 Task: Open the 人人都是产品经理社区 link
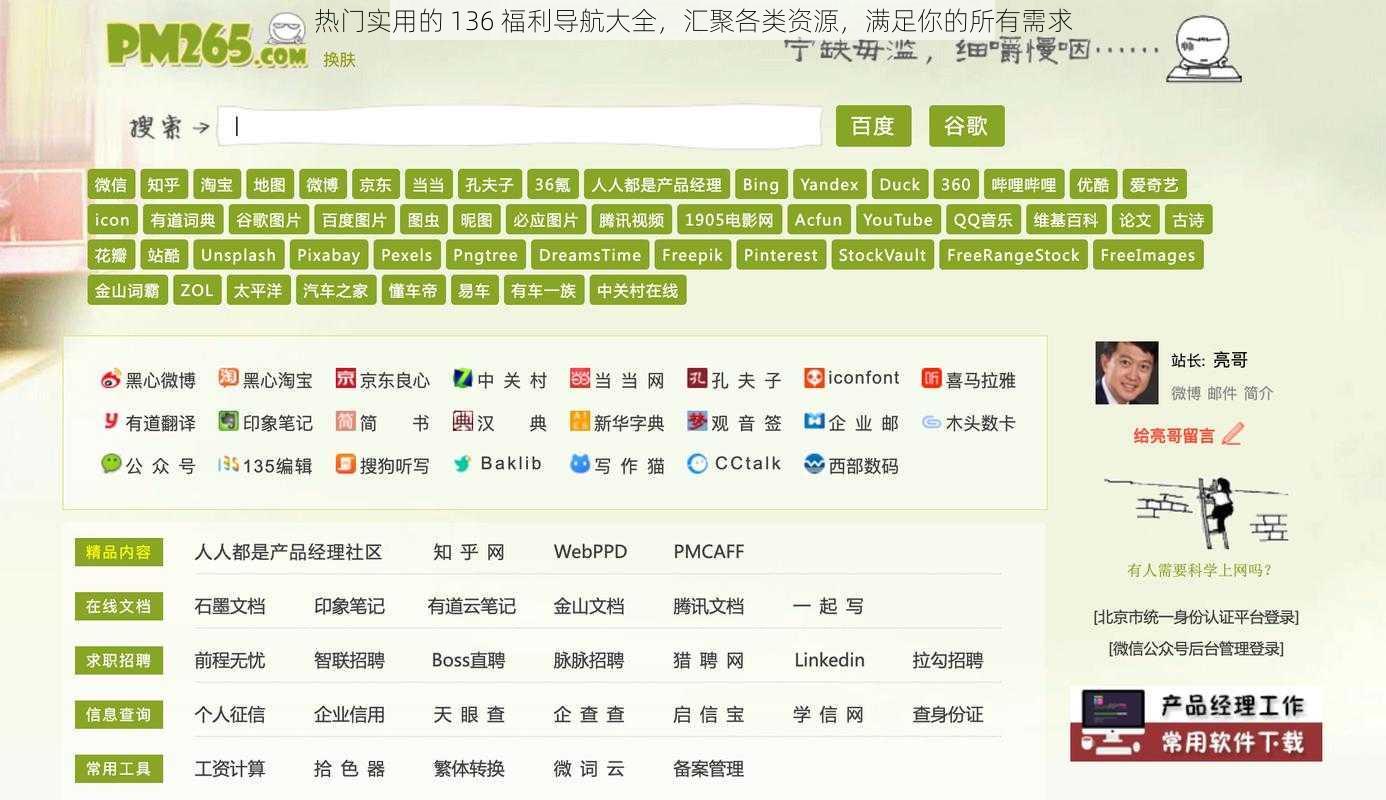pos(288,552)
